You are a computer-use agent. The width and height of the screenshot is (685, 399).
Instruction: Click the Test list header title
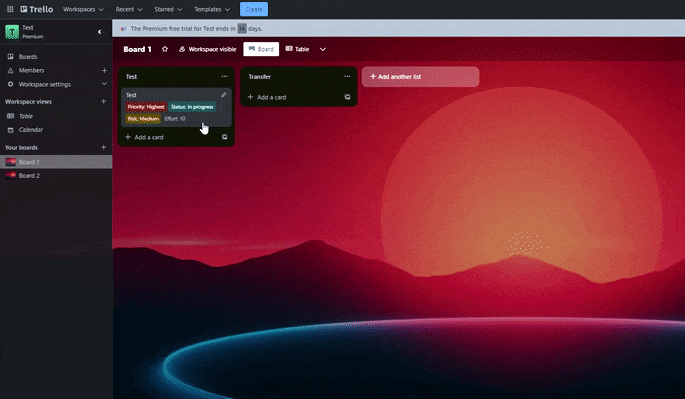[x=131, y=76]
